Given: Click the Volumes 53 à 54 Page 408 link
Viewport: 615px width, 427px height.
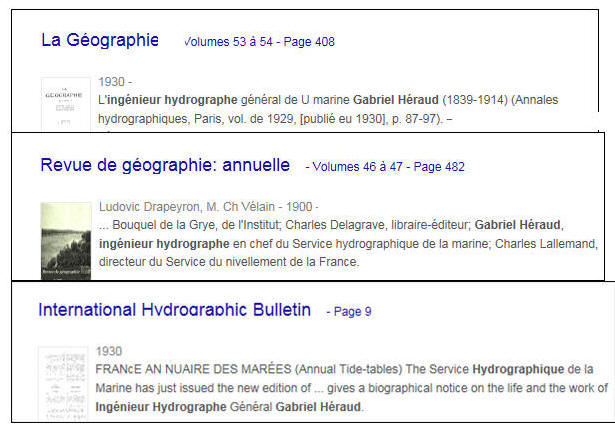Looking at the screenshot, I should point(260,42).
